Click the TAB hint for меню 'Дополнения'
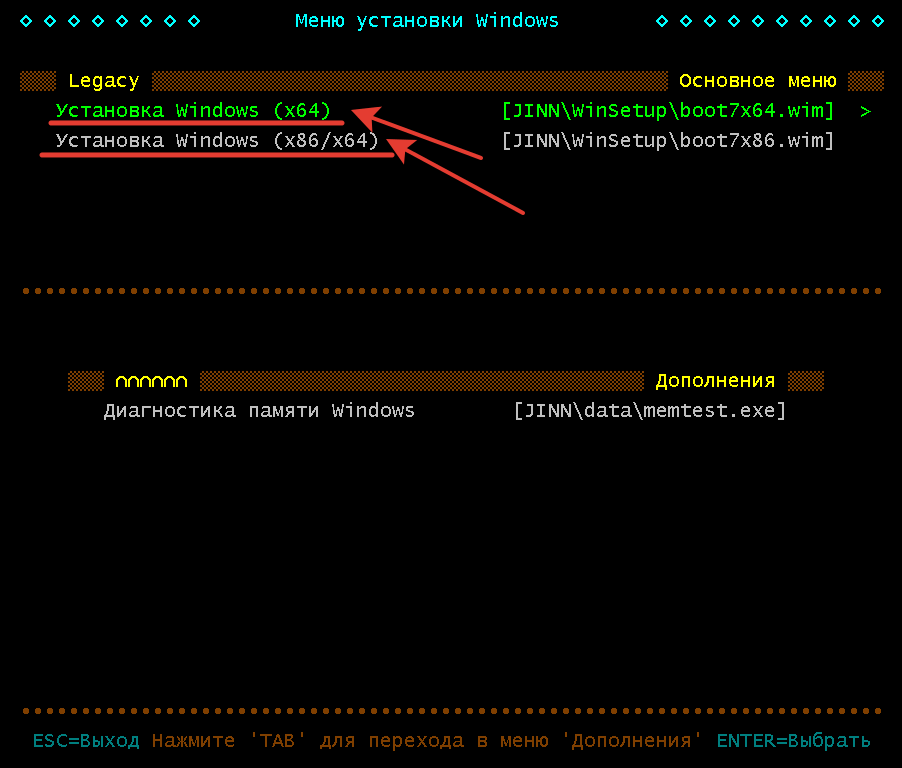The width and height of the screenshot is (902, 768). pyautogui.click(x=427, y=740)
